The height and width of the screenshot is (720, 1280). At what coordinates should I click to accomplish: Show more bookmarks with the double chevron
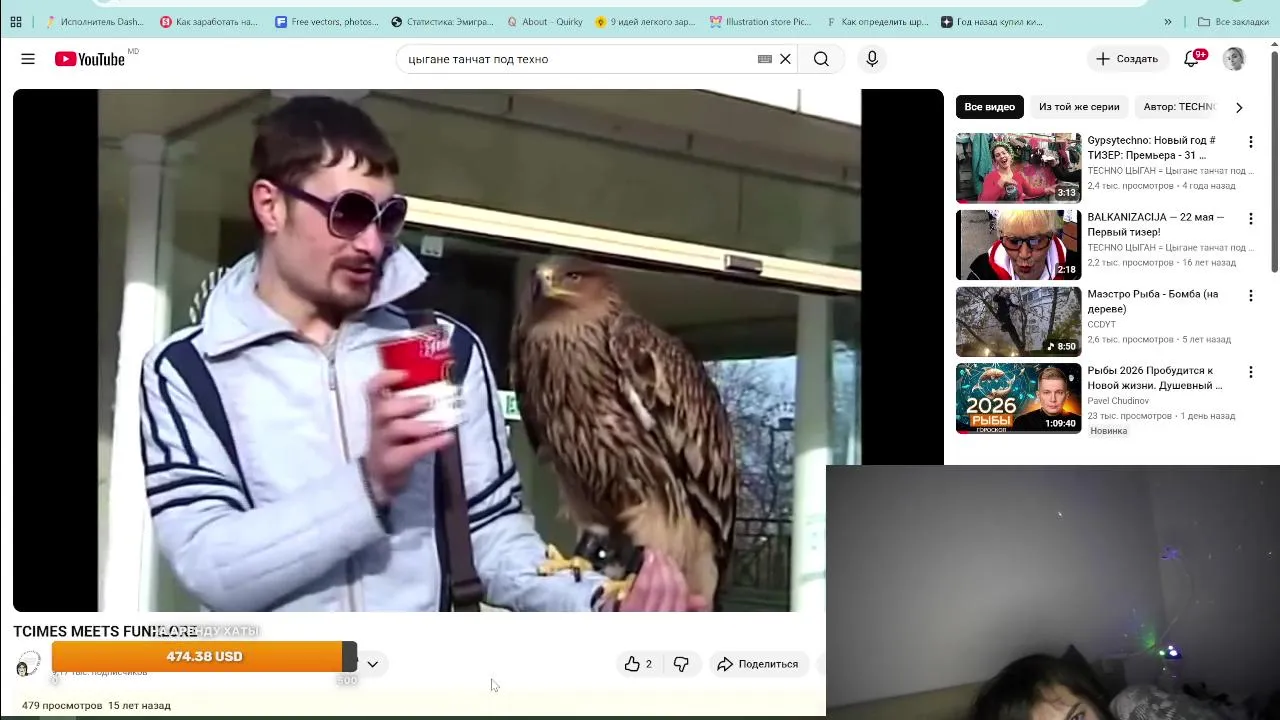1167,21
